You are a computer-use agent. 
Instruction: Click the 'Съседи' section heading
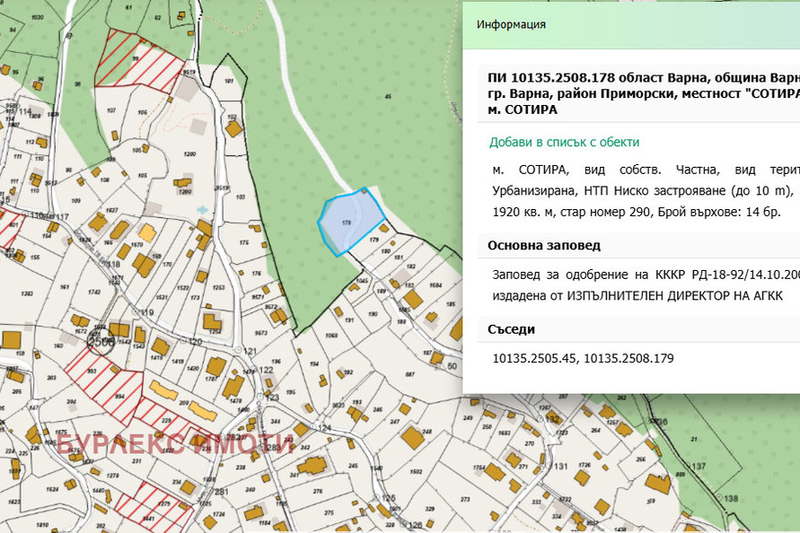(x=511, y=329)
